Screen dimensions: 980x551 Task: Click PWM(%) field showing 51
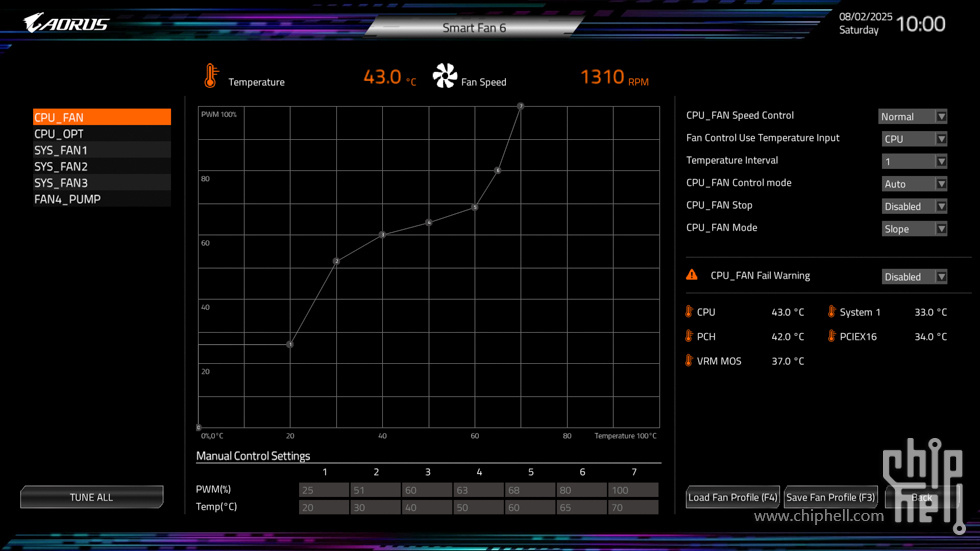pos(376,490)
